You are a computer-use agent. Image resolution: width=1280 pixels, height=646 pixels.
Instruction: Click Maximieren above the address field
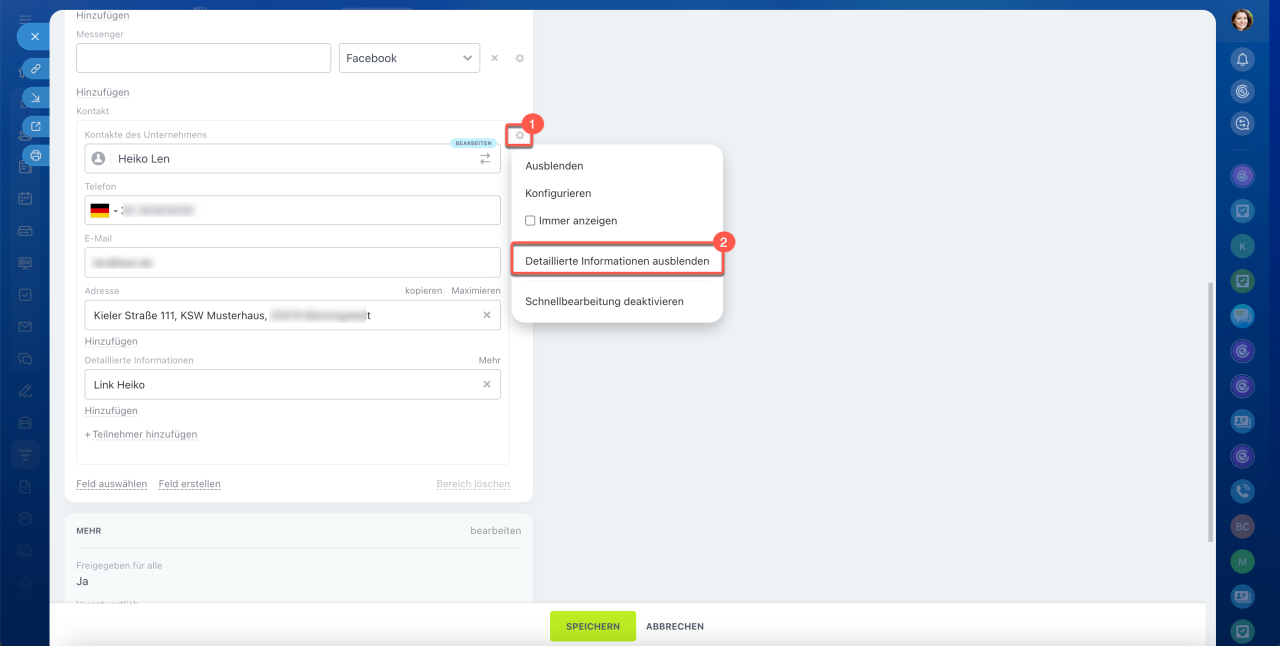[476, 291]
